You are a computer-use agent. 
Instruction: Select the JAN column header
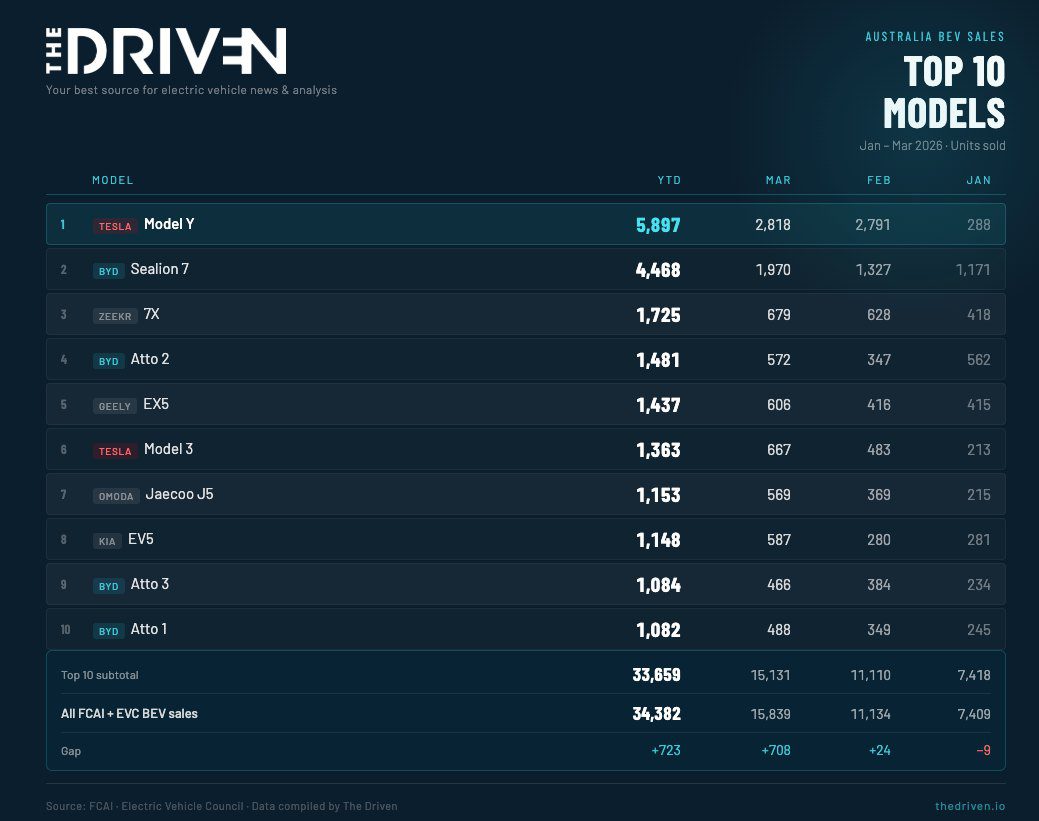978,180
